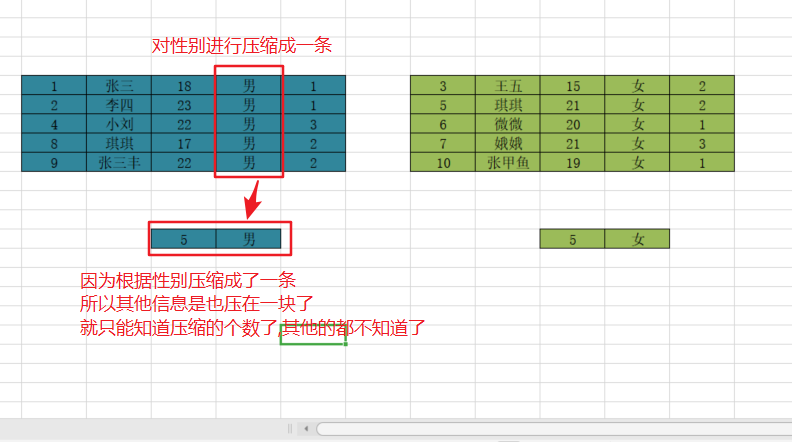Select the cell containing 李四
Image resolution: width=792 pixels, height=442 pixels.
pyautogui.click(x=119, y=105)
